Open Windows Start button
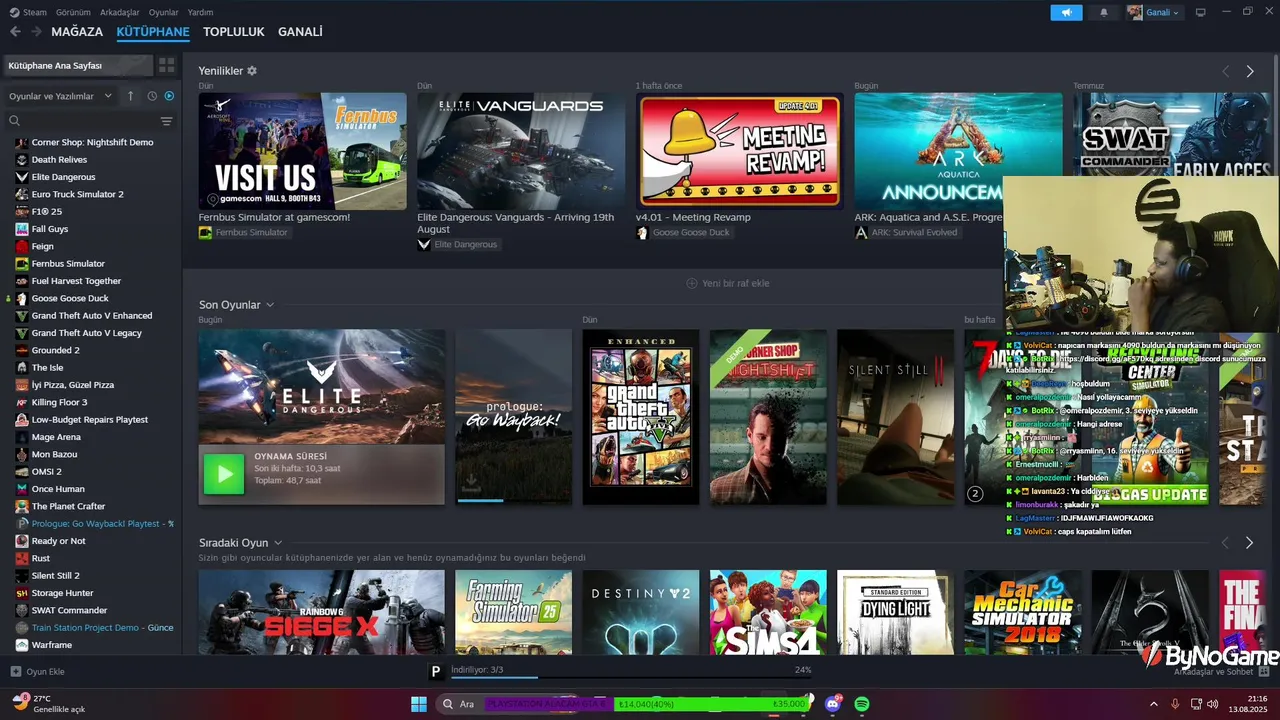Viewport: 1280px width, 720px height. pyautogui.click(x=419, y=704)
